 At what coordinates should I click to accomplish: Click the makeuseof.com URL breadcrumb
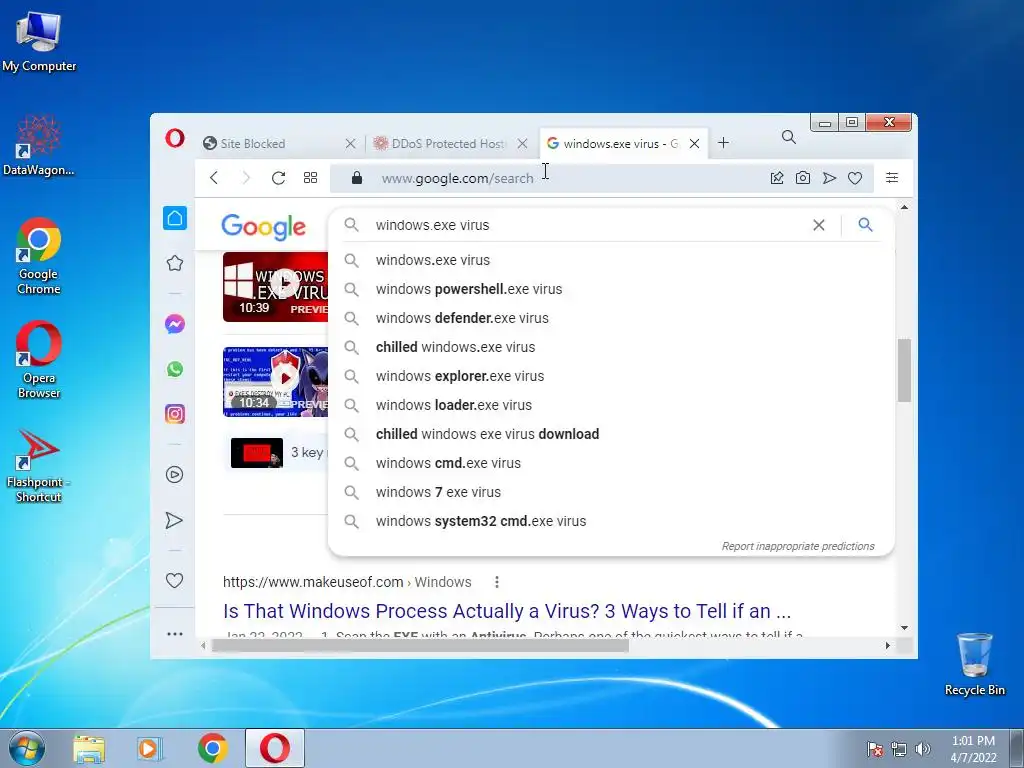coord(347,582)
